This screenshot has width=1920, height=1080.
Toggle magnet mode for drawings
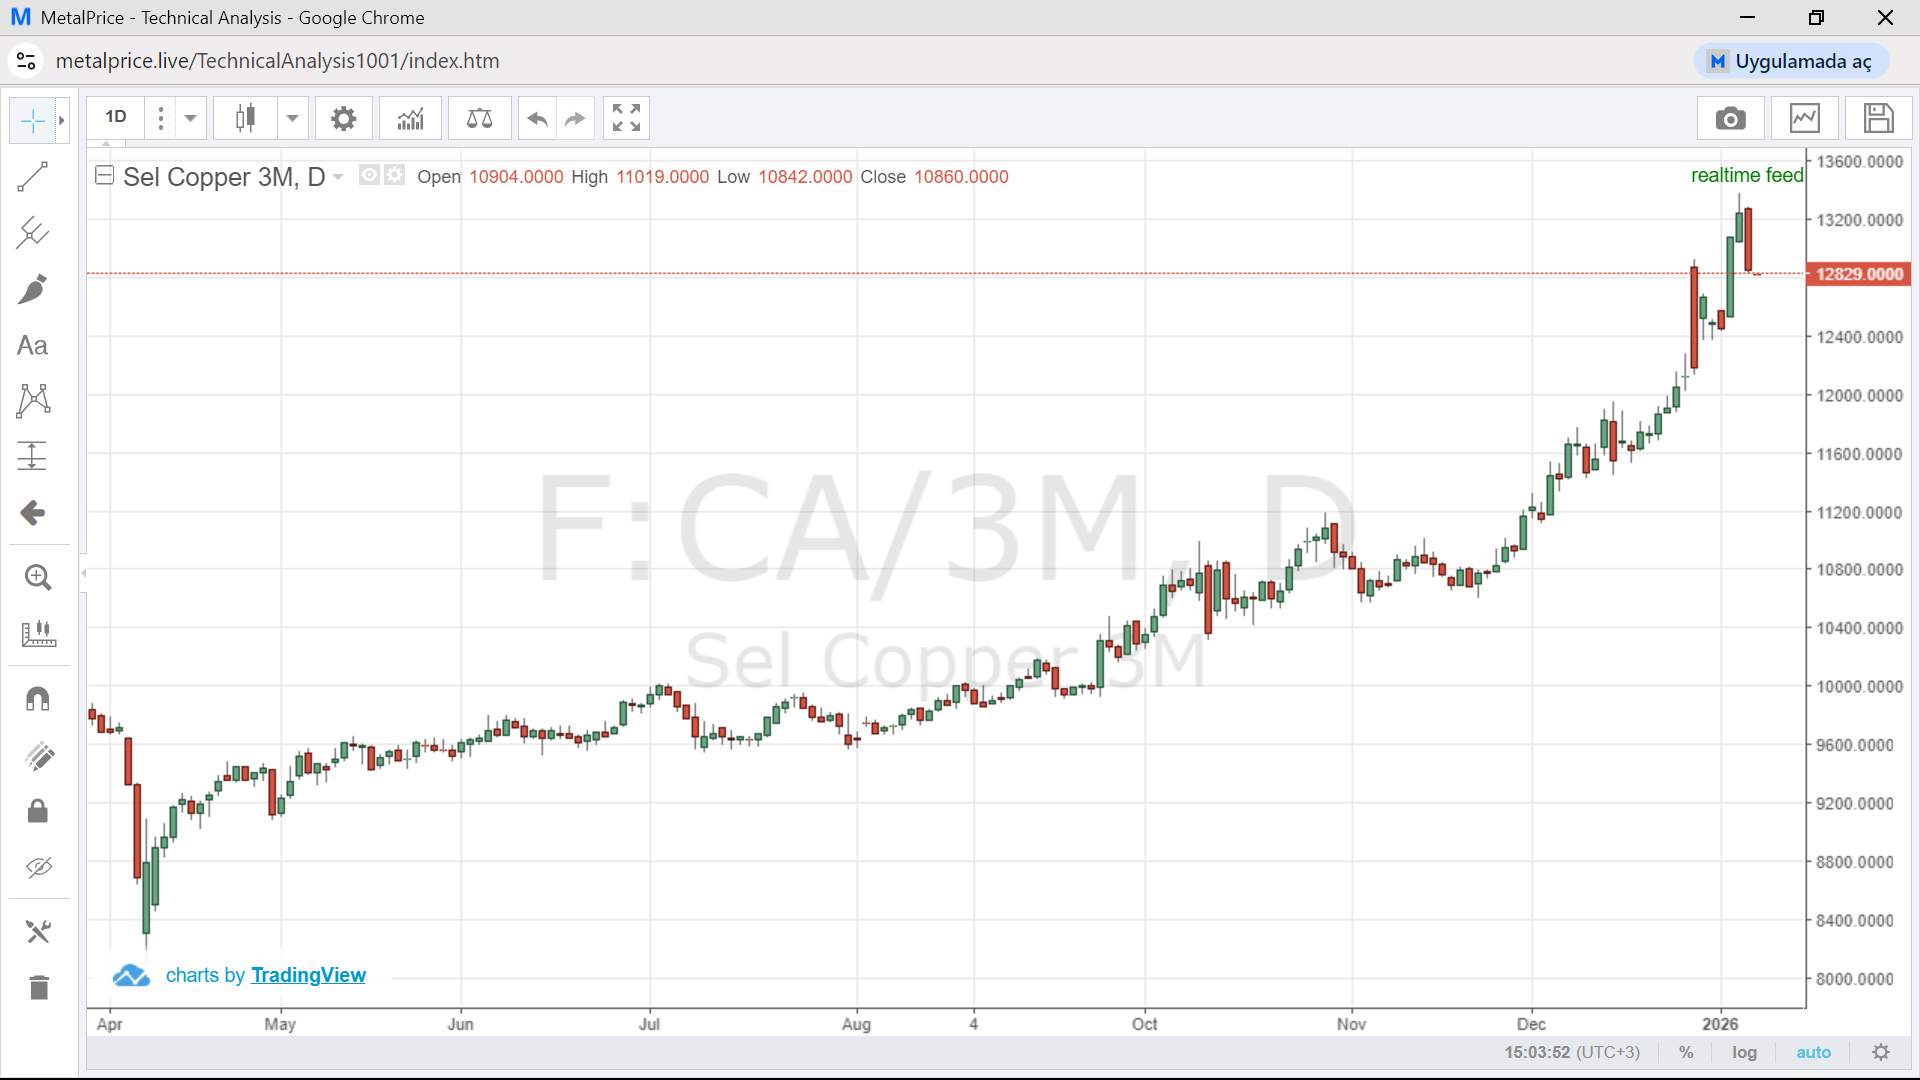coord(38,699)
